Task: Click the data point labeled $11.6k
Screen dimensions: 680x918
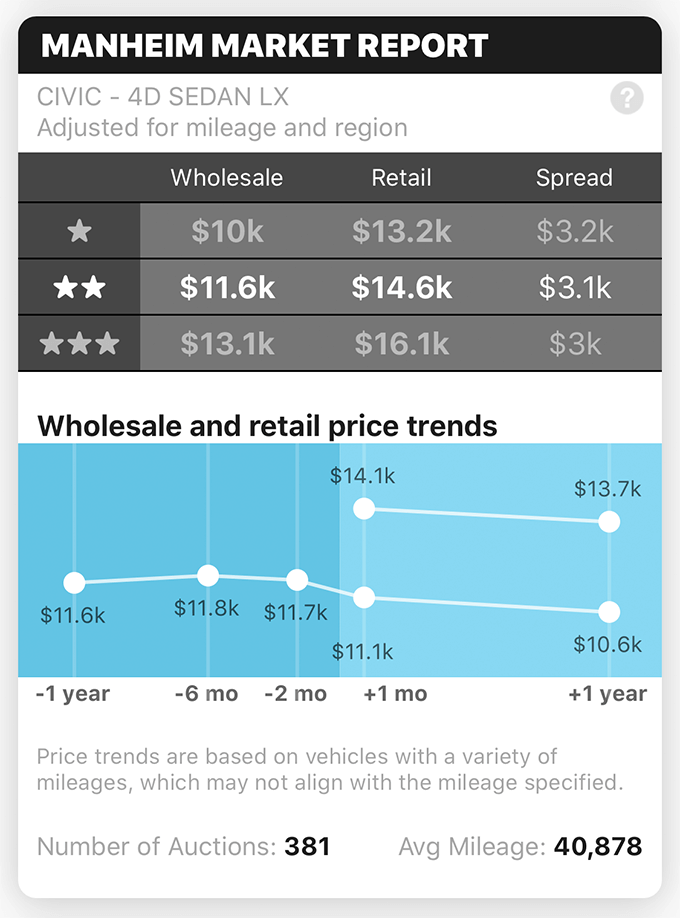Action: [75, 581]
